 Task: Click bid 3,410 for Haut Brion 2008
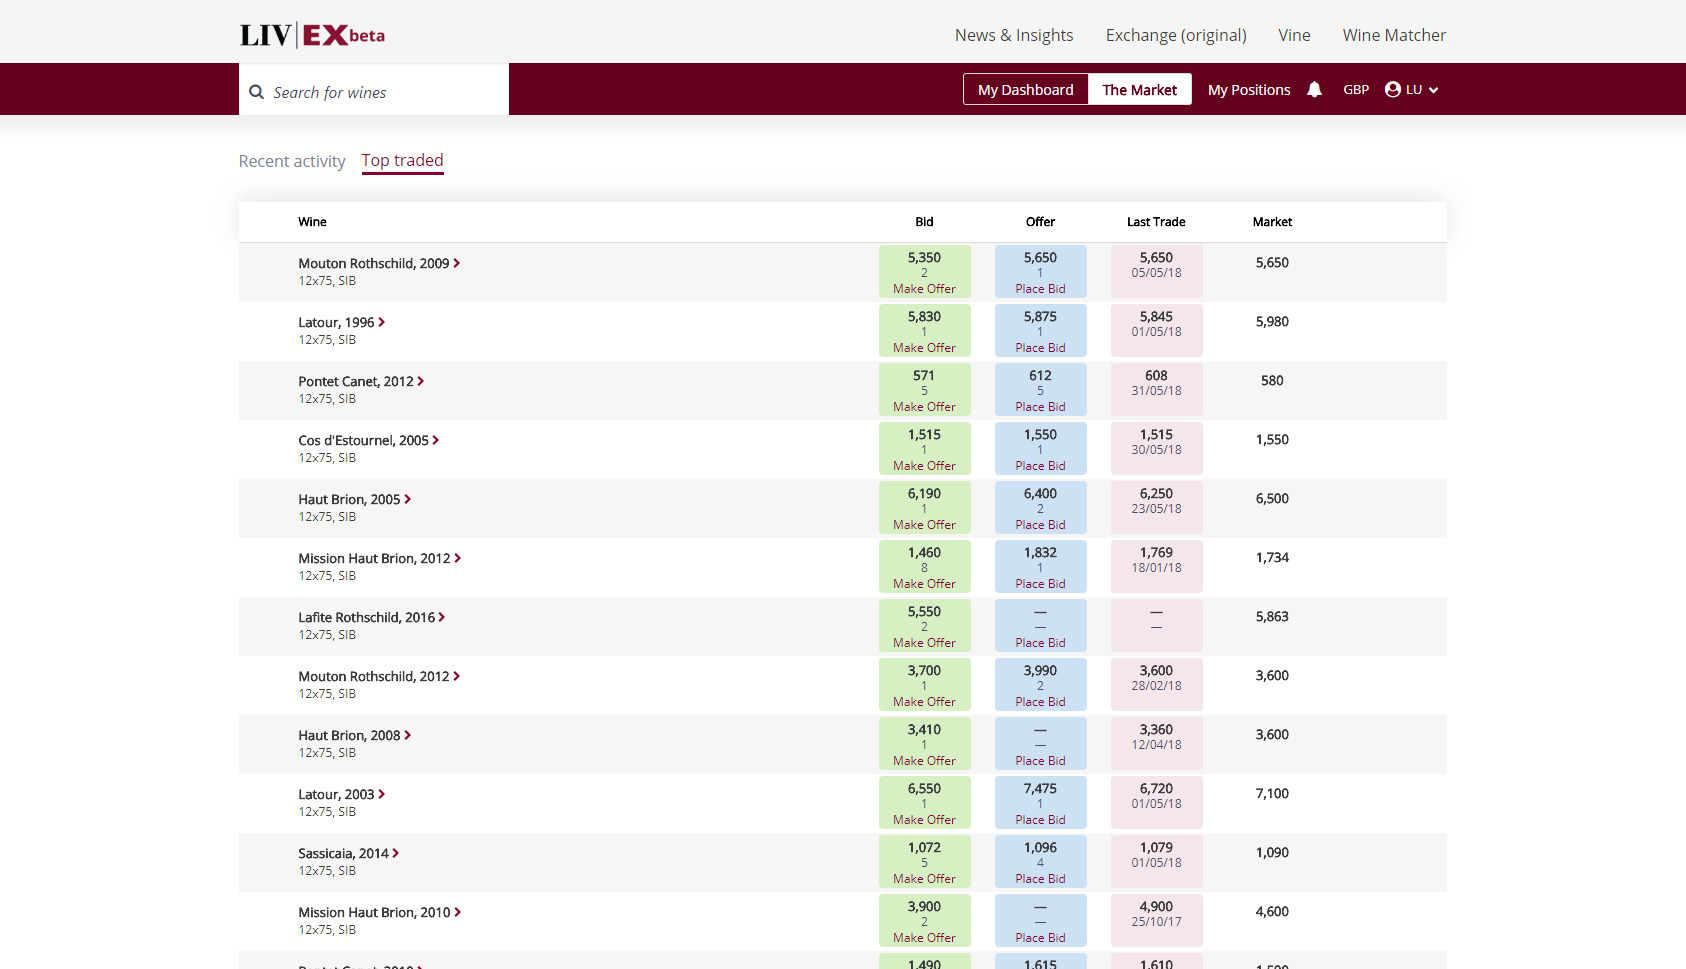coord(924,730)
